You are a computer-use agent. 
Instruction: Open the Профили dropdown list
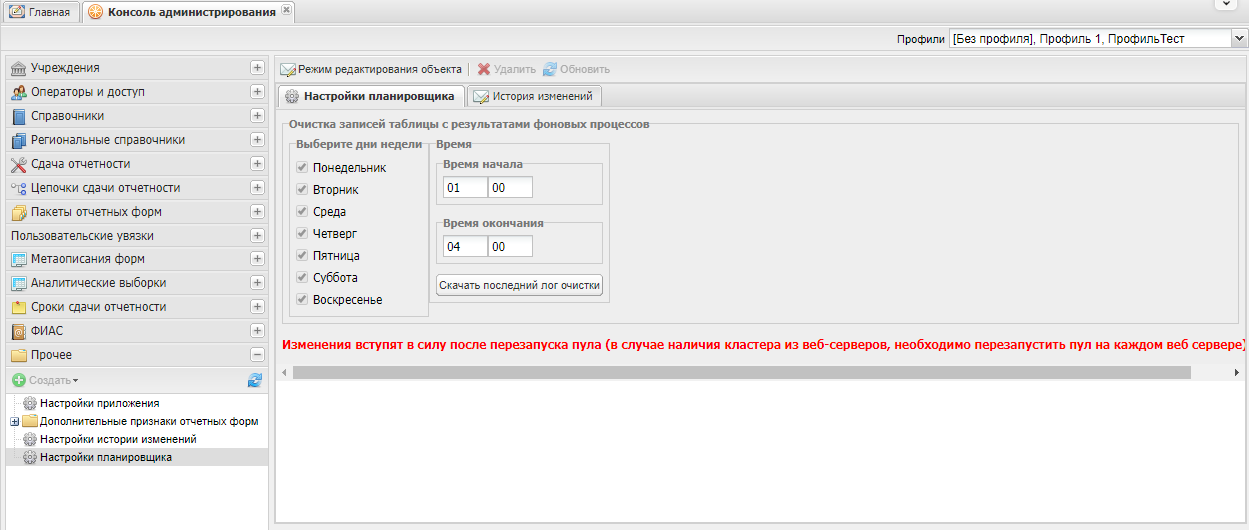coord(1239,39)
